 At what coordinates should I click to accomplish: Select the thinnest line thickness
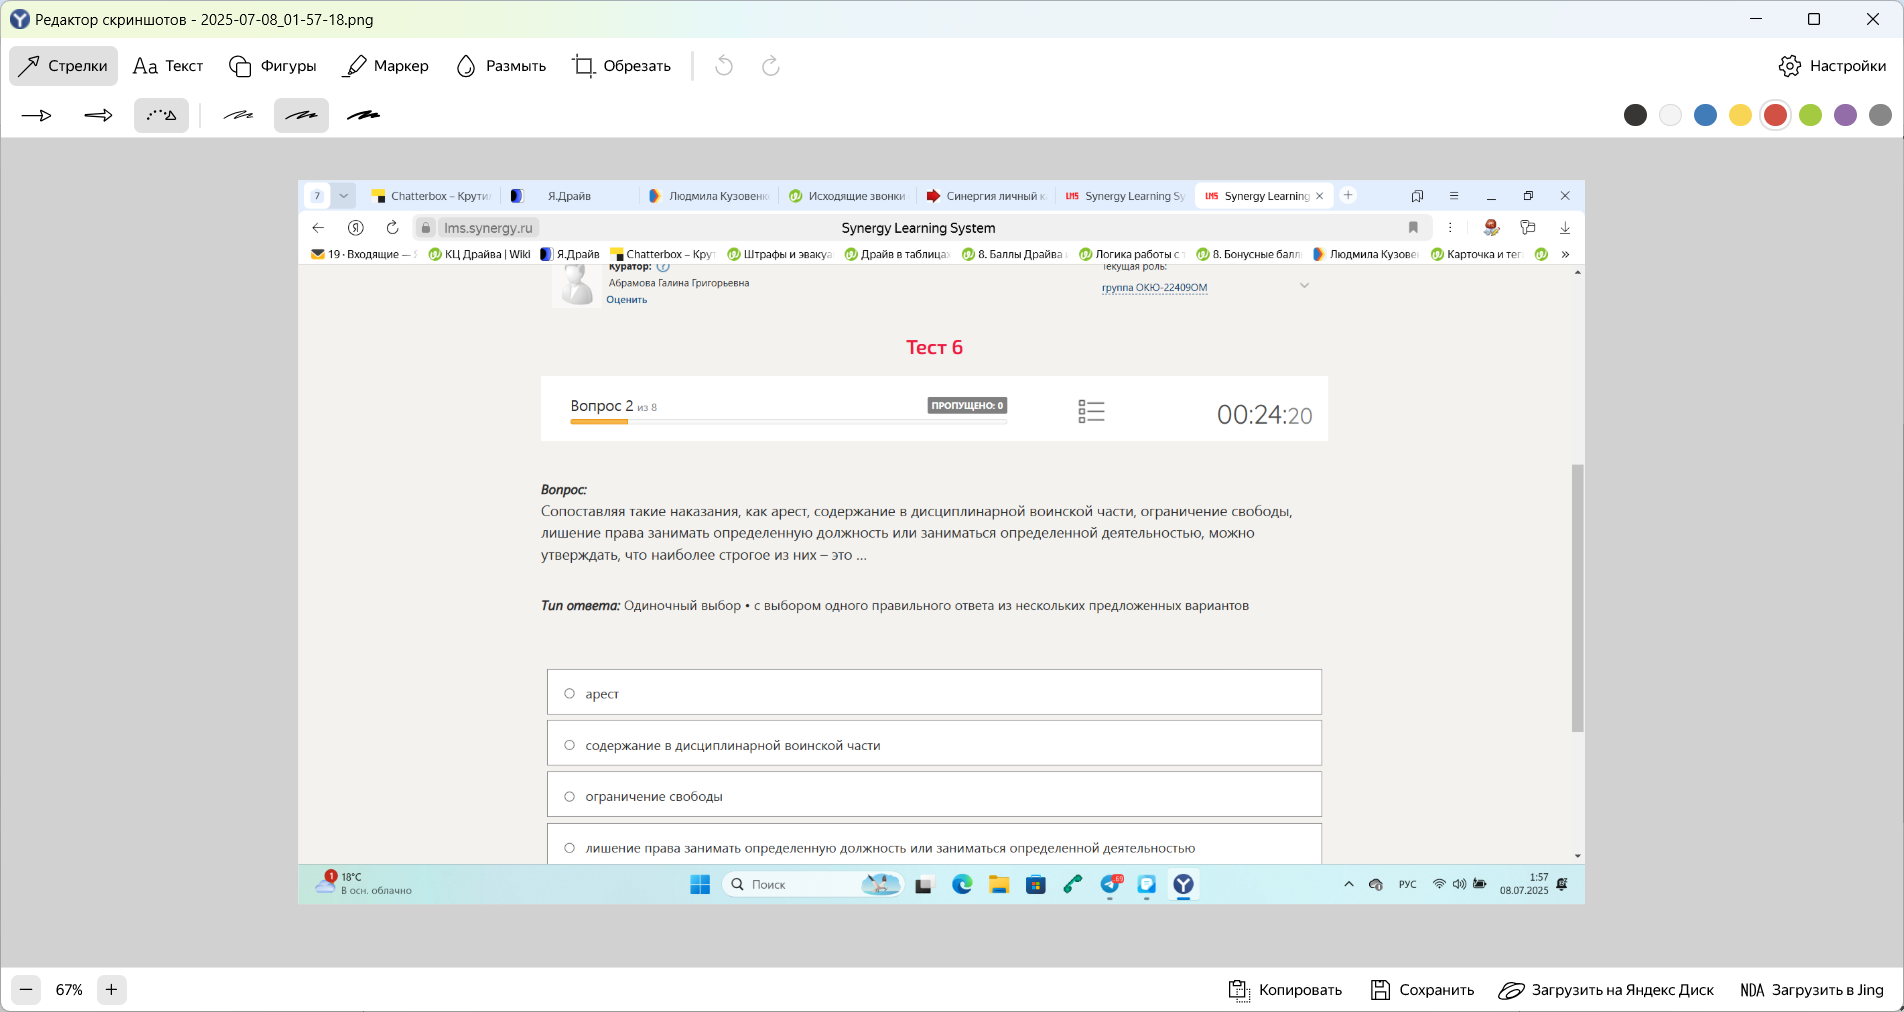pyautogui.click(x=238, y=116)
